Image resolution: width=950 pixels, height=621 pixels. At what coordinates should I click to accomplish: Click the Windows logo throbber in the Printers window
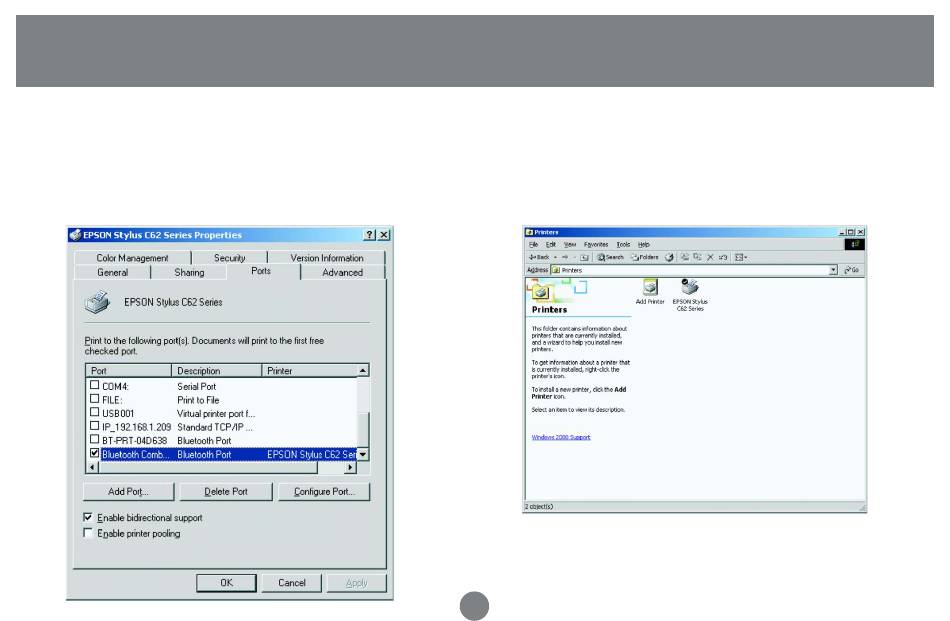coord(854,244)
